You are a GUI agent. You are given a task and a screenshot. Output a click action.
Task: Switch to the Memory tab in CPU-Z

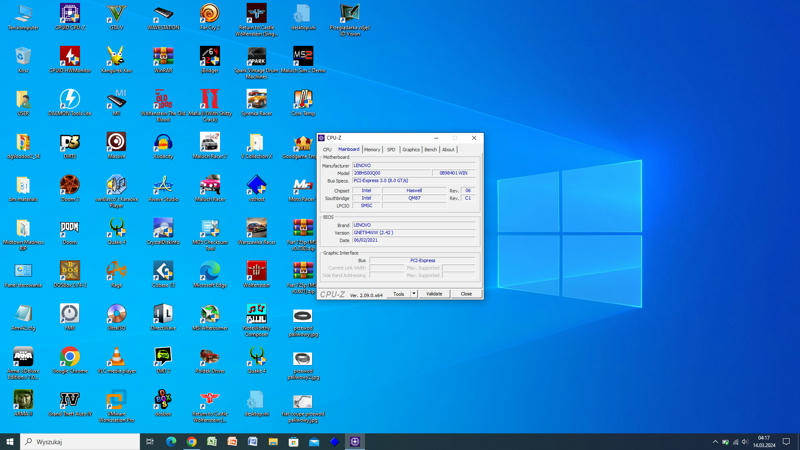click(372, 149)
